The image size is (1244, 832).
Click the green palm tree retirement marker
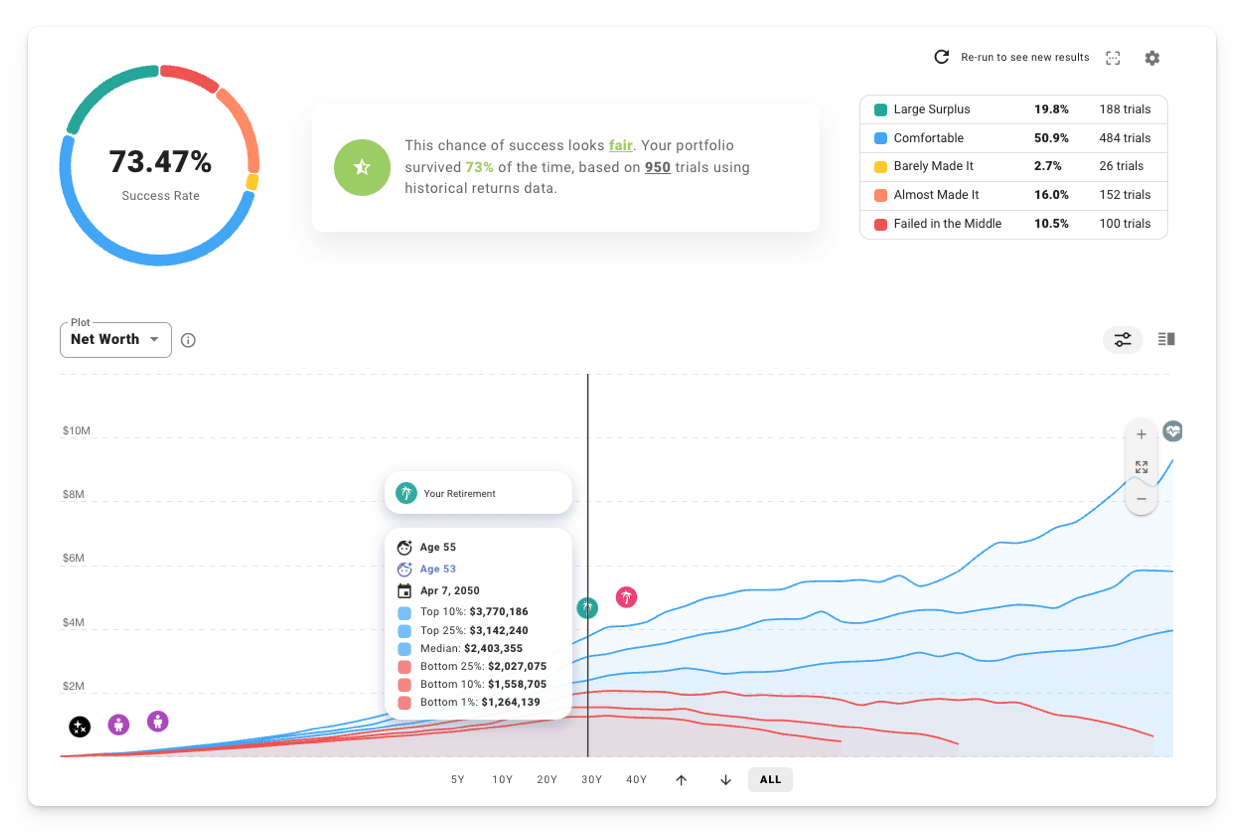pyautogui.click(x=588, y=607)
